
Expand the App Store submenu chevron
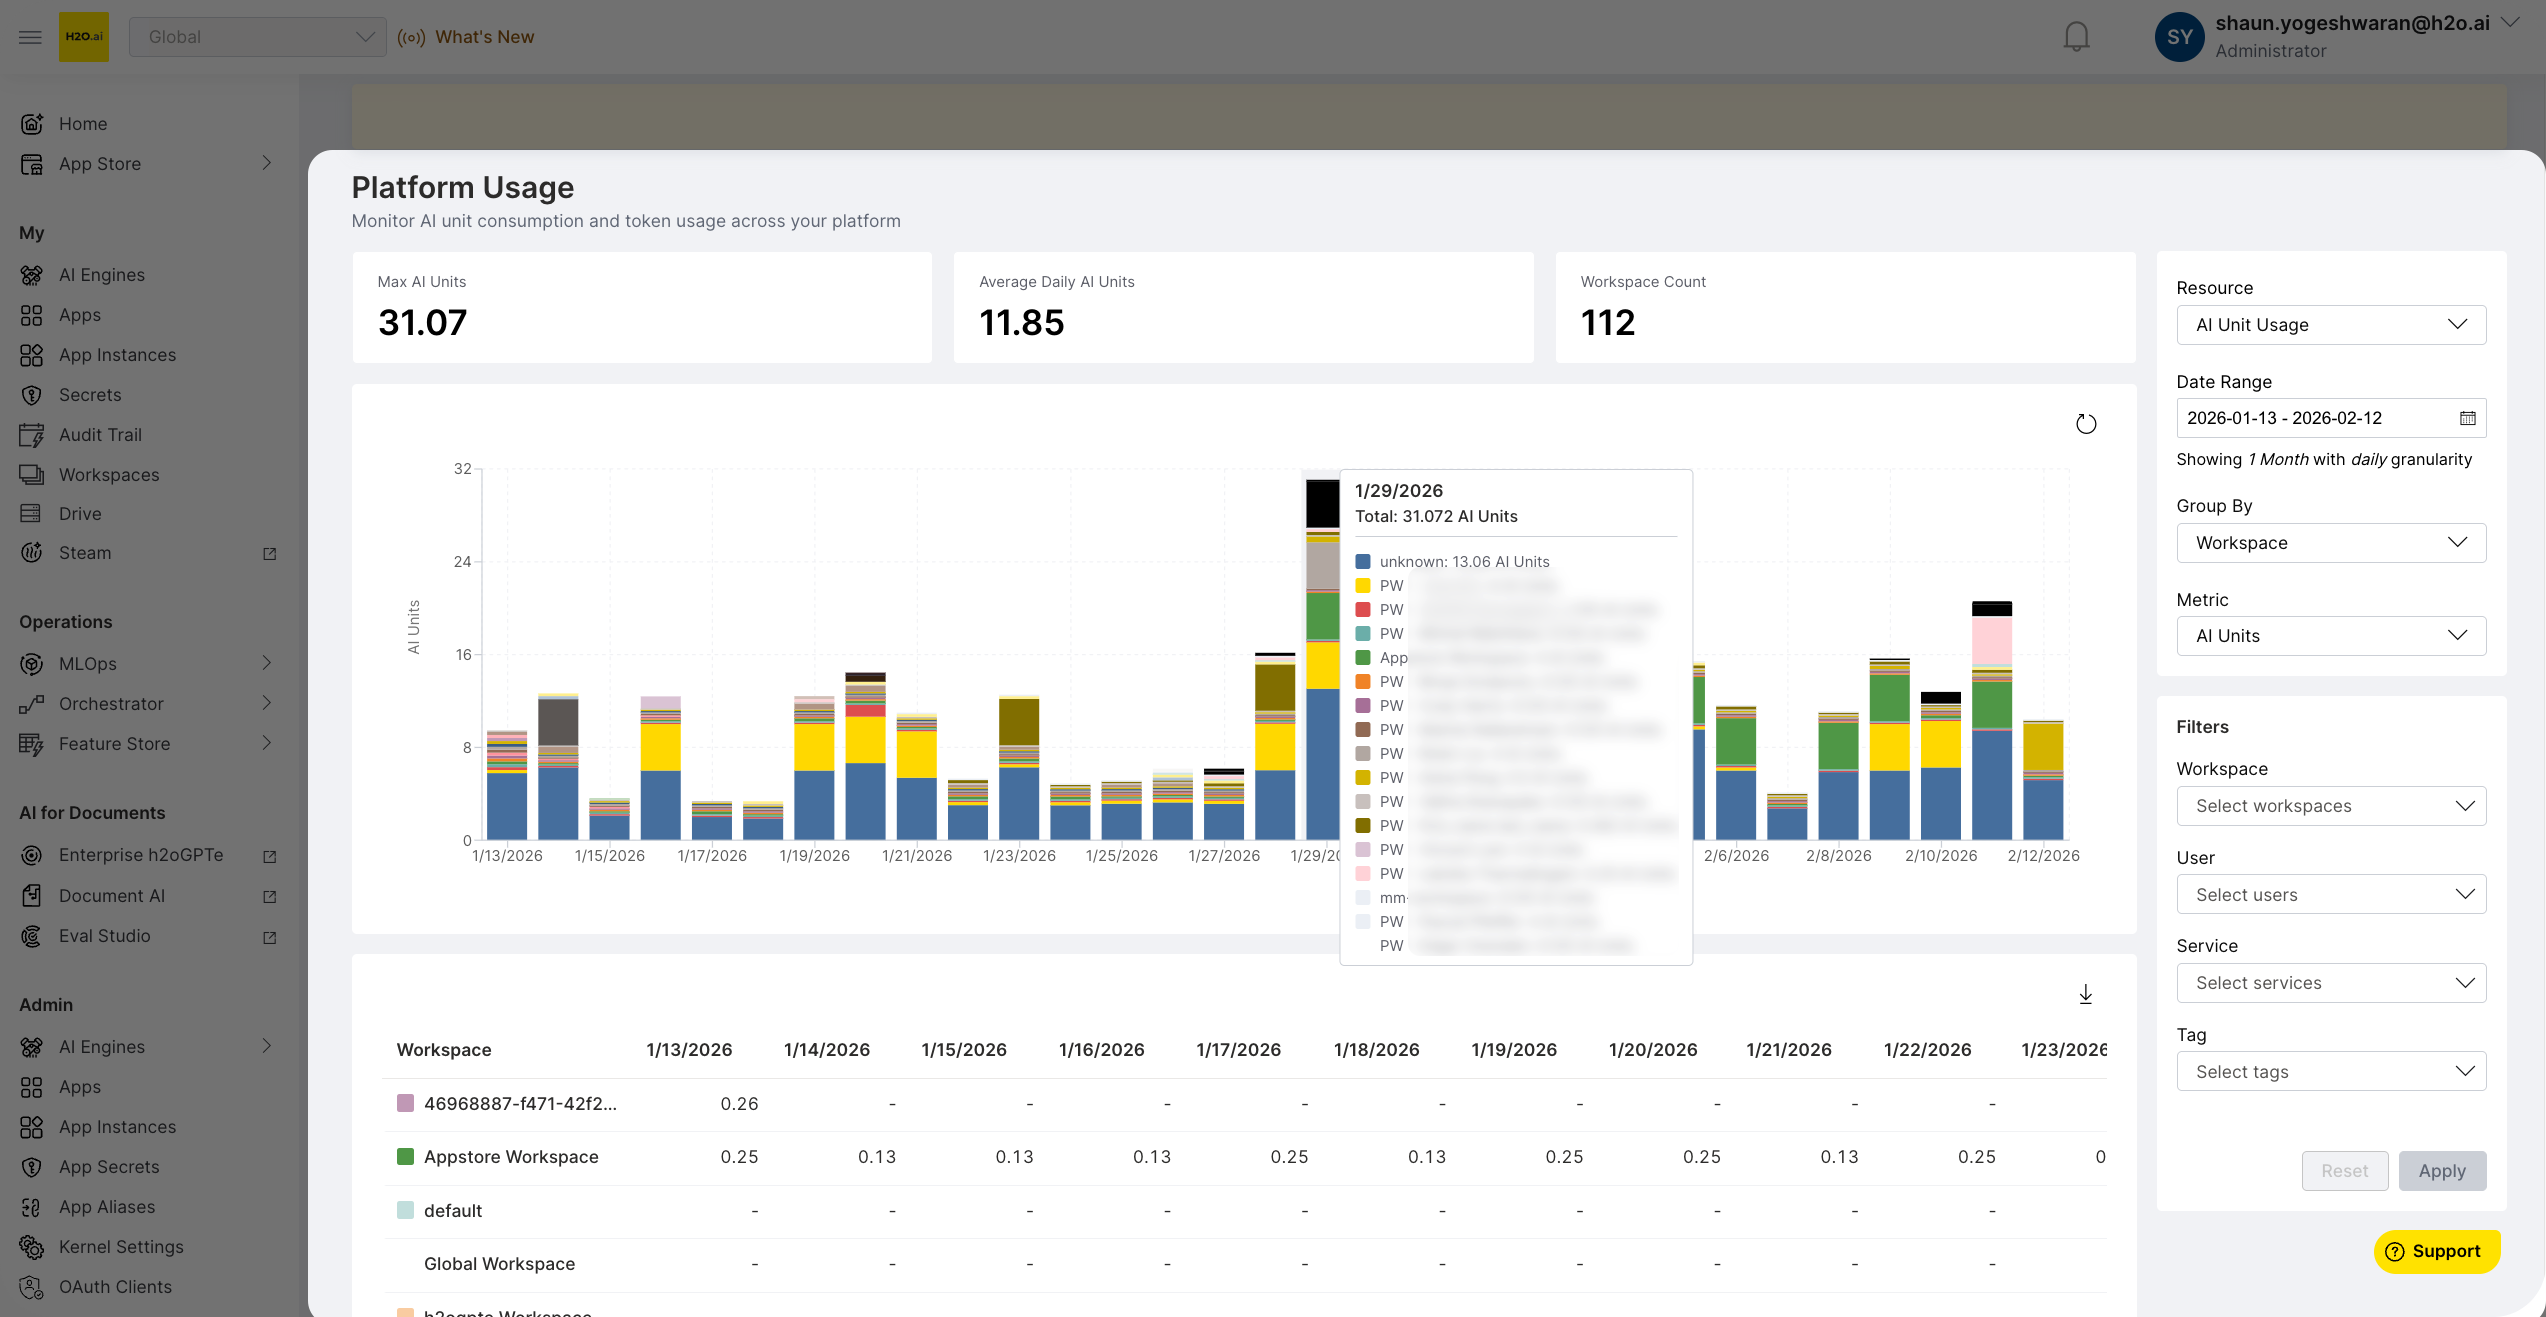(266, 164)
